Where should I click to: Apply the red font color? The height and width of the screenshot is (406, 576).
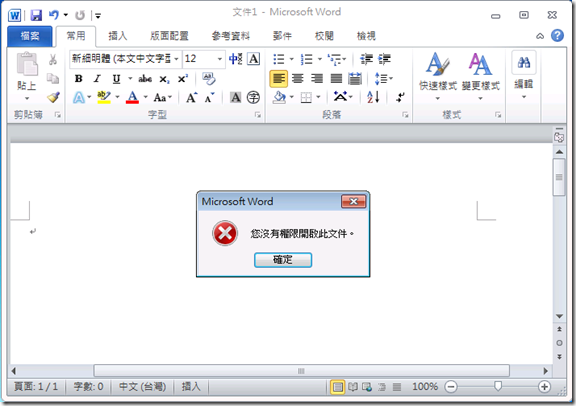132,98
